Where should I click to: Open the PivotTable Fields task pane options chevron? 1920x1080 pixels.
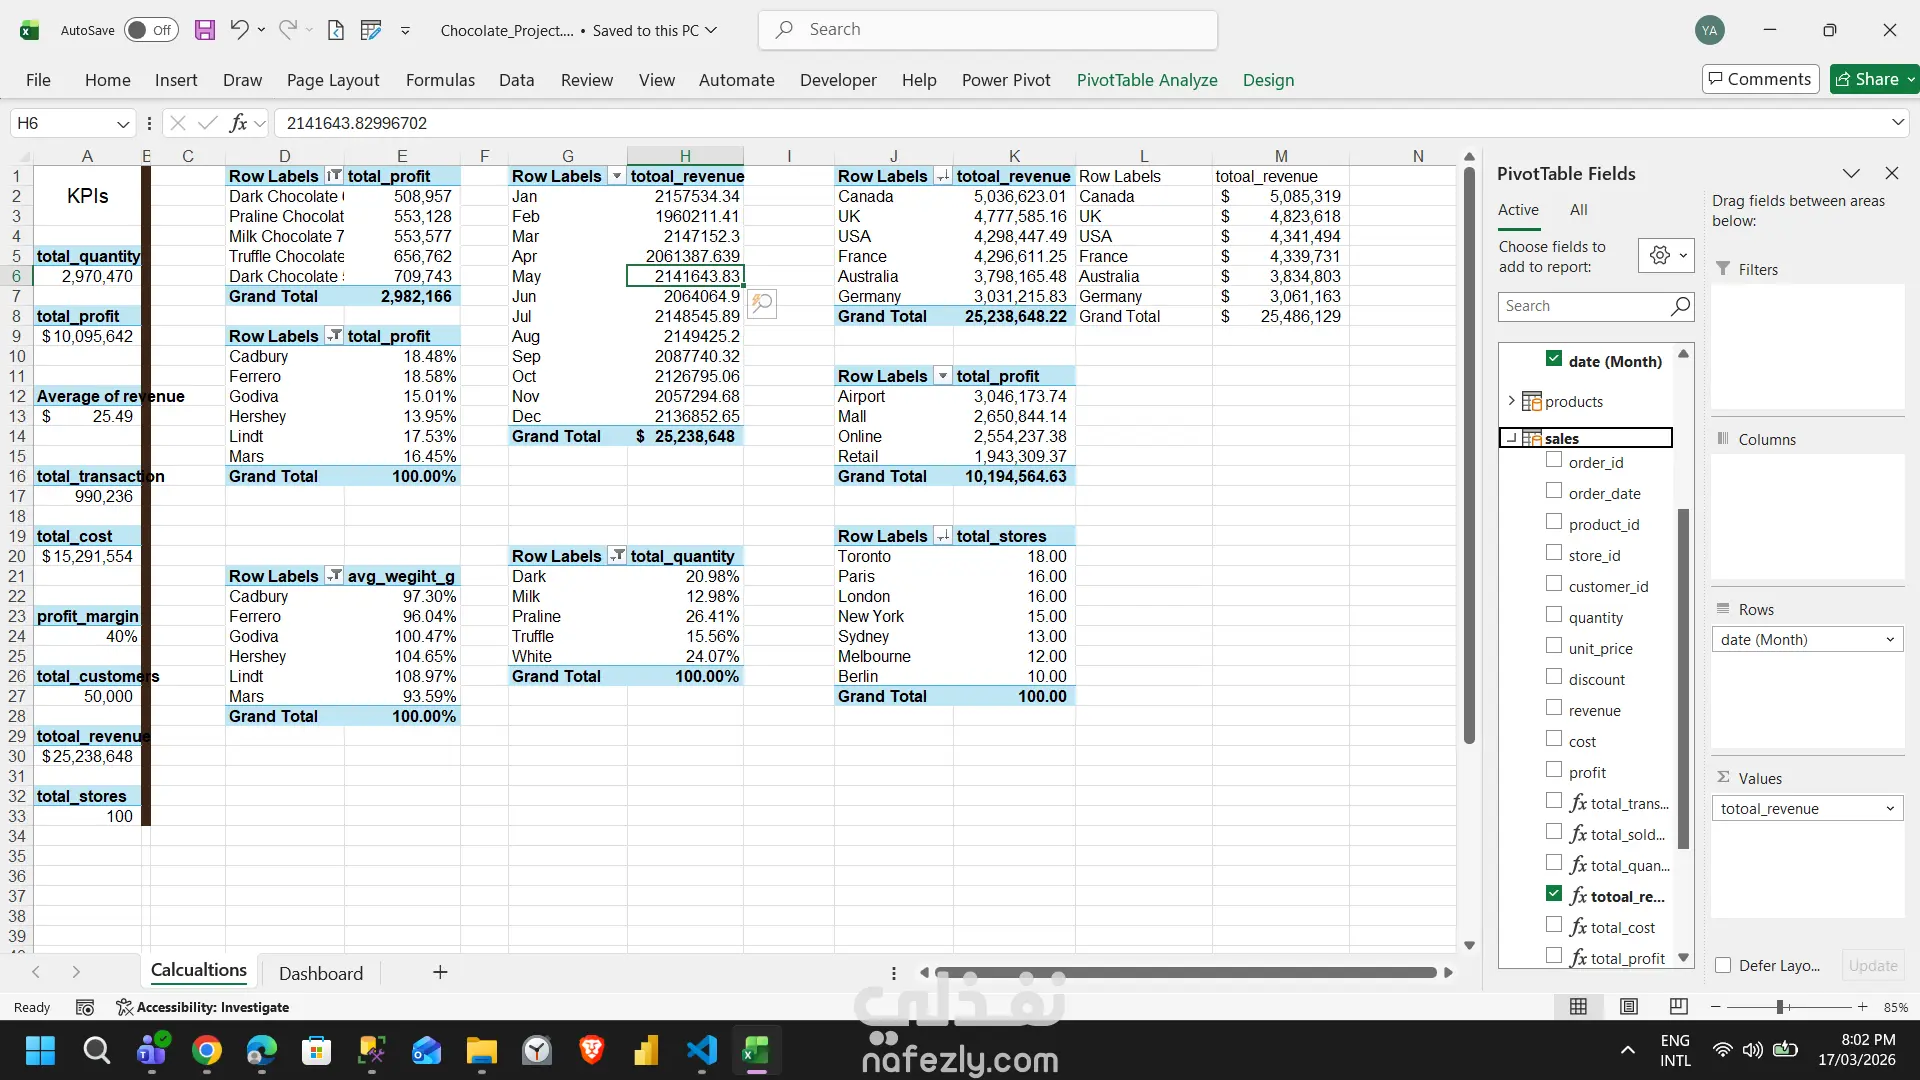(x=1852, y=173)
